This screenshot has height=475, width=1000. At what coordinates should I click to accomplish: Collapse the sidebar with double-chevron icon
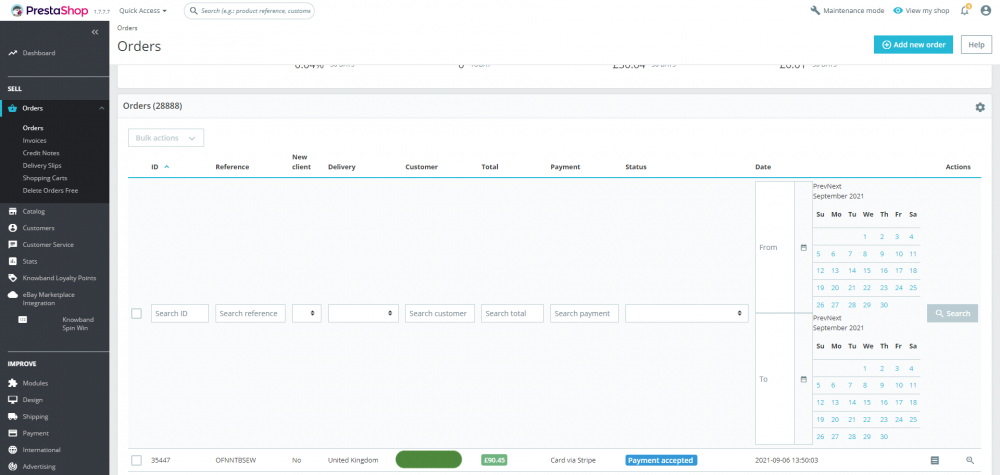click(x=95, y=32)
